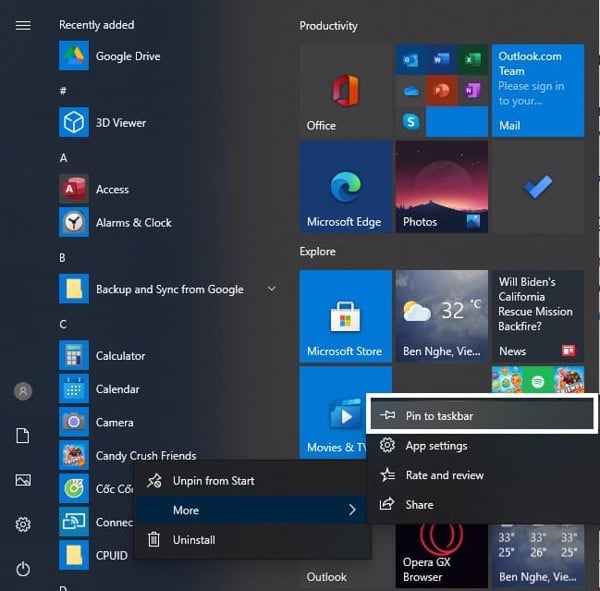The width and height of the screenshot is (600, 591).
Task: Open the Ben Nghe forecast tile at bottom
Action: click(x=538, y=556)
